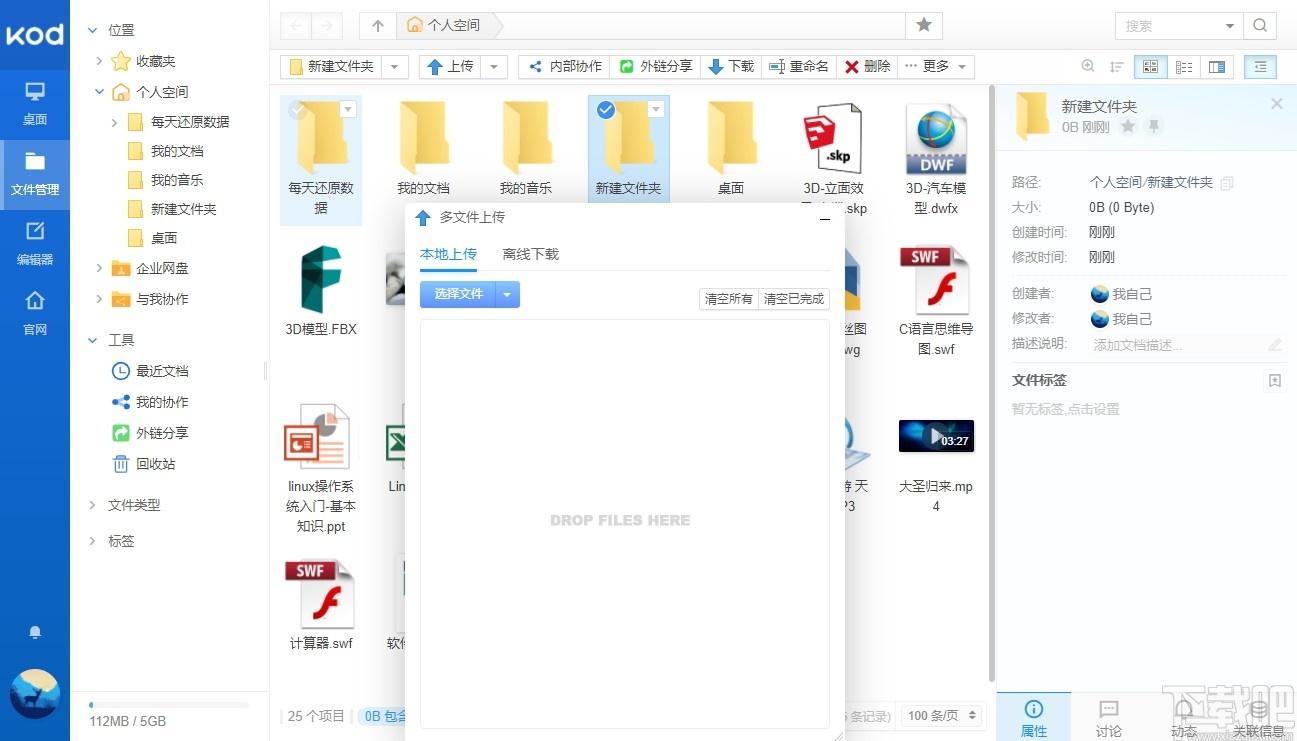Screen dimensions: 1297x741
Task: Pin 新建文件夹 to top in properties panel
Action: (1154, 126)
